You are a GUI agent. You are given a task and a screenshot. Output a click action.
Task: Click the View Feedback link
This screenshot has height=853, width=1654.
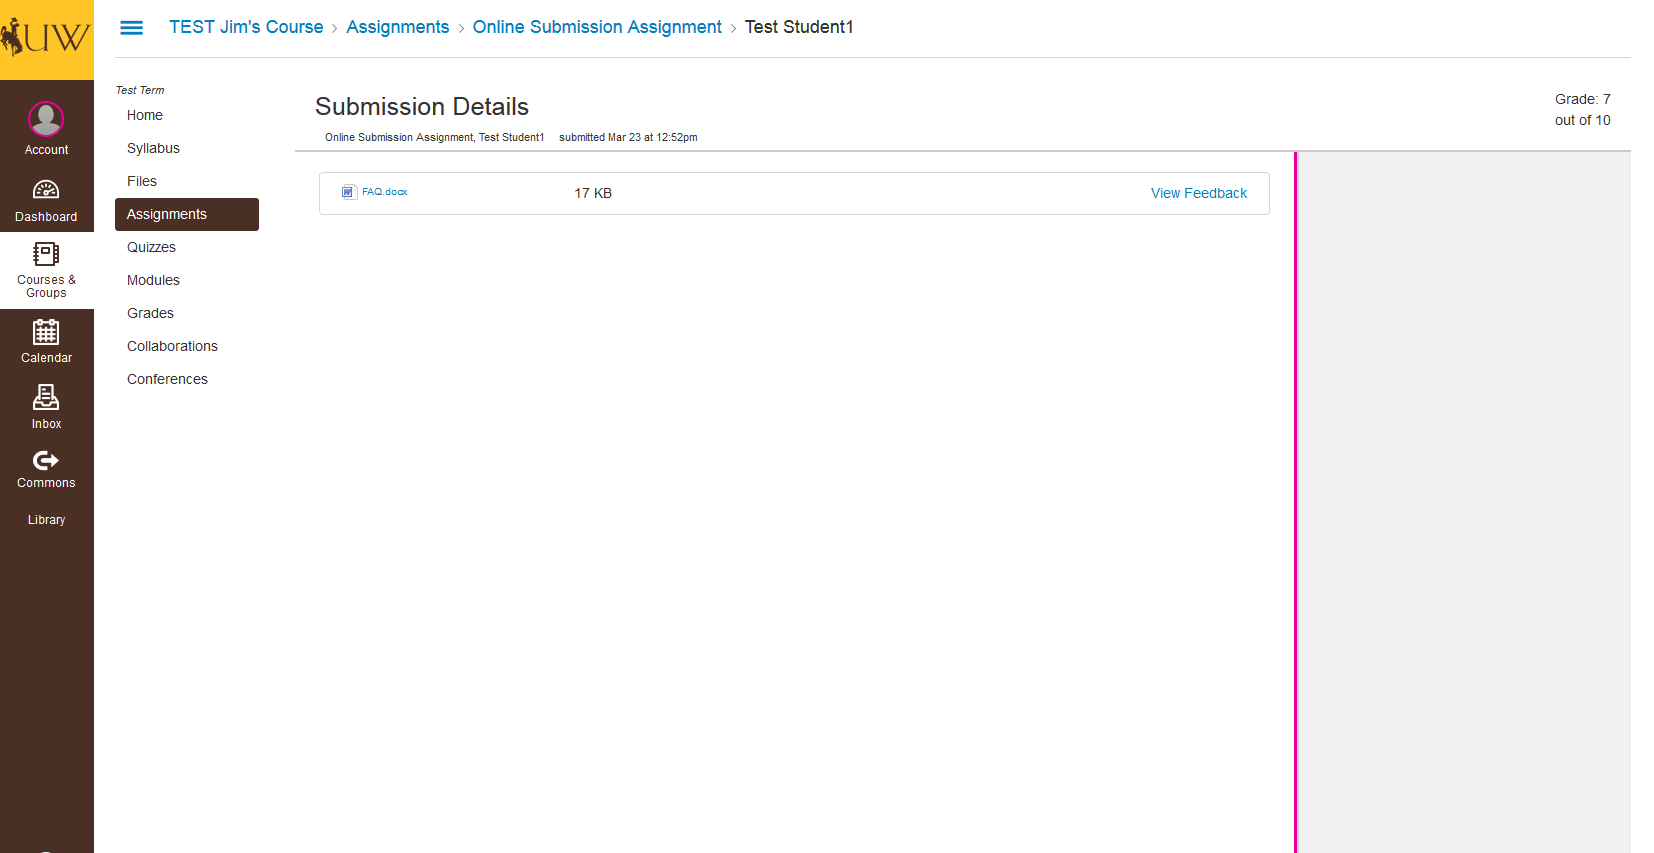pos(1199,193)
